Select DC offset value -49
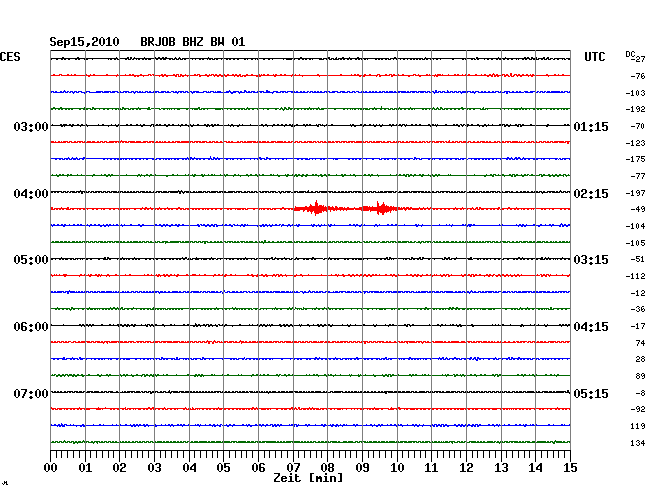The width and height of the screenshot is (650, 494). [x=638, y=209]
